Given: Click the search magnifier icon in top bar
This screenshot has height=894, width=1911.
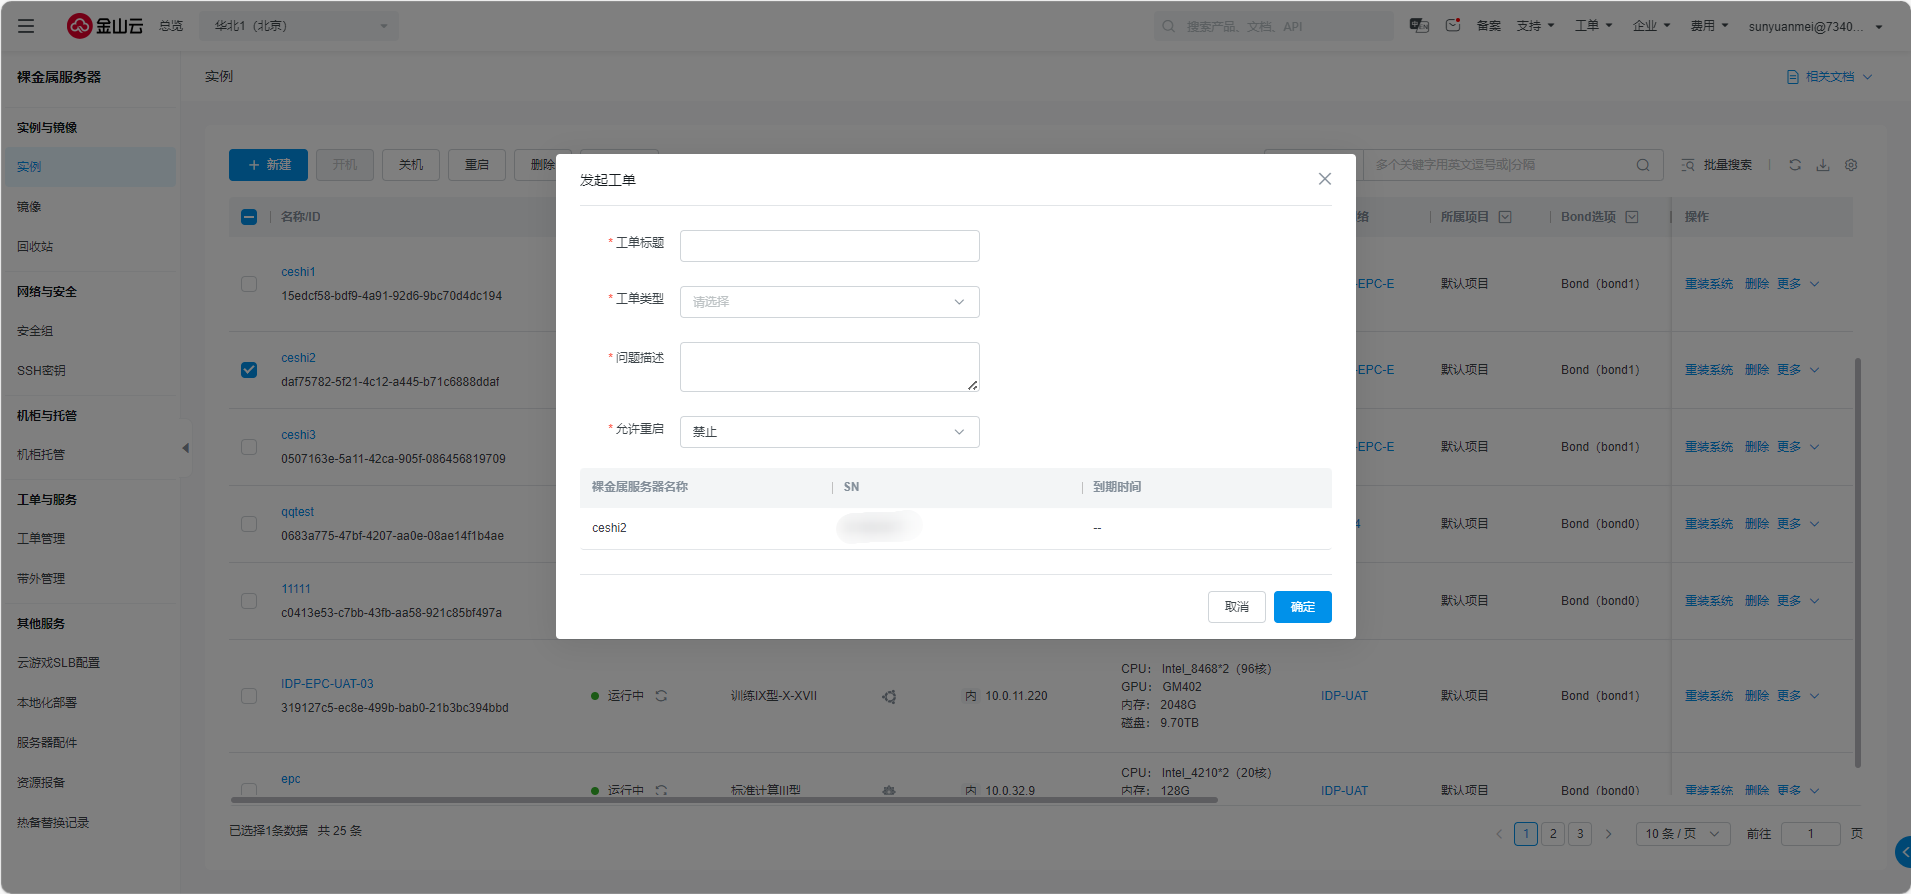Looking at the screenshot, I should 1168,26.
